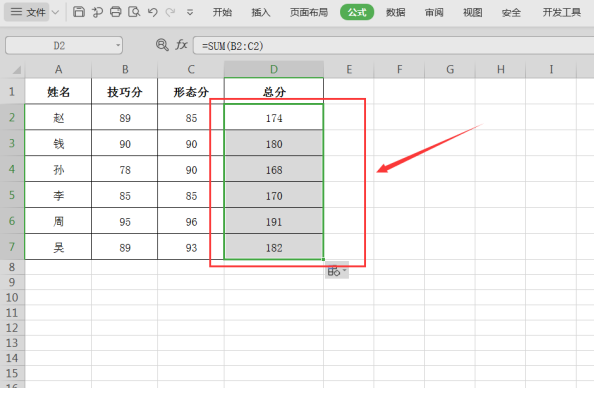
Task: Click the Save icon in toolbar
Action: 79,12
